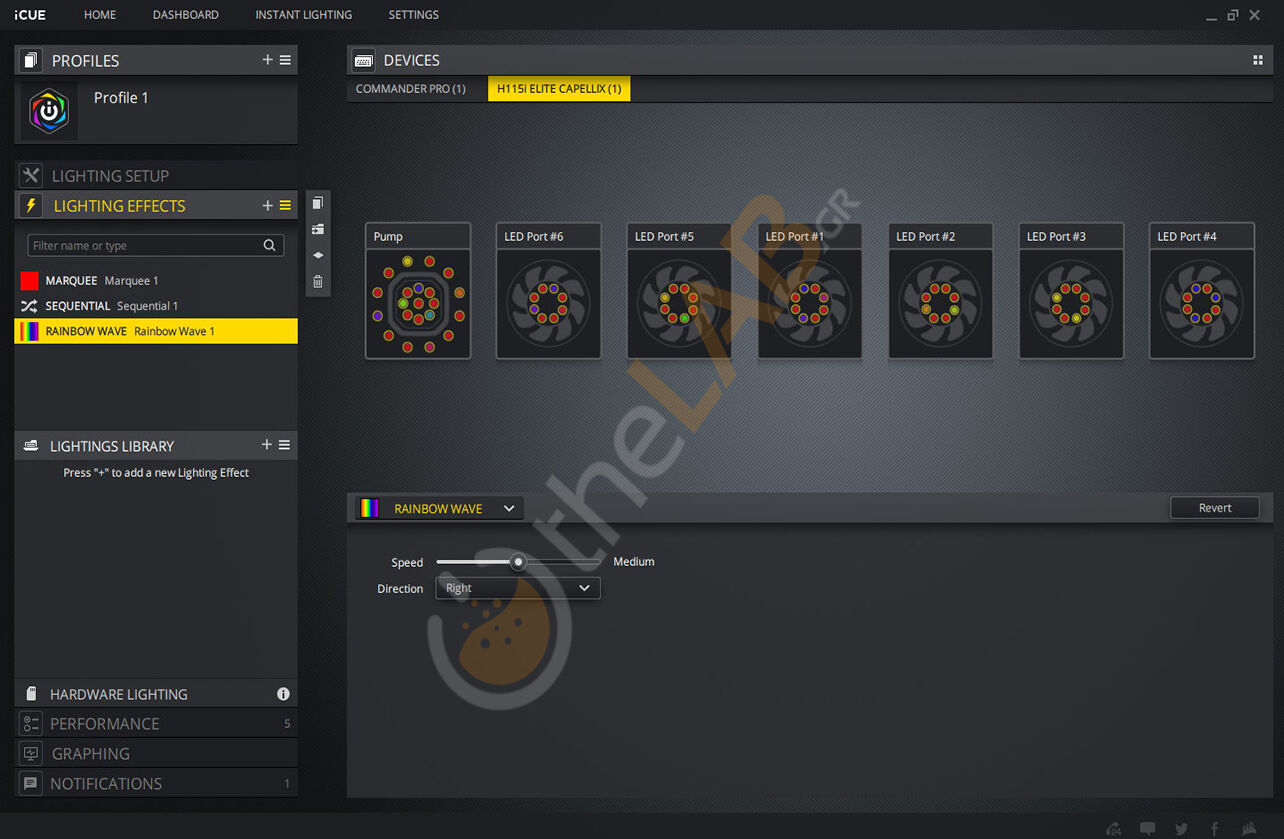Add a new item to Lightings Library
The width and height of the screenshot is (1284, 839).
click(267, 445)
